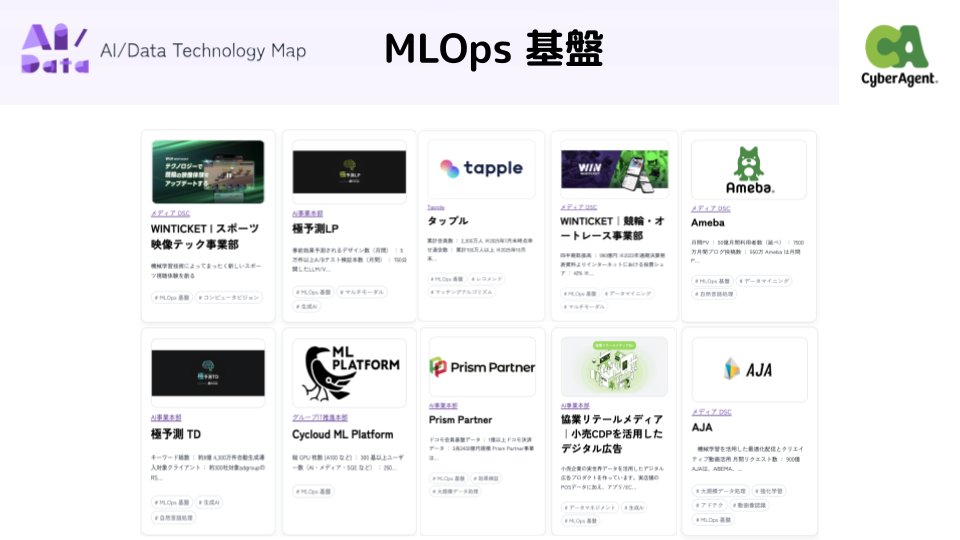Select 生成AI tag on 極予測LP card
Viewport: 960px width, 540px height.
click(307, 306)
